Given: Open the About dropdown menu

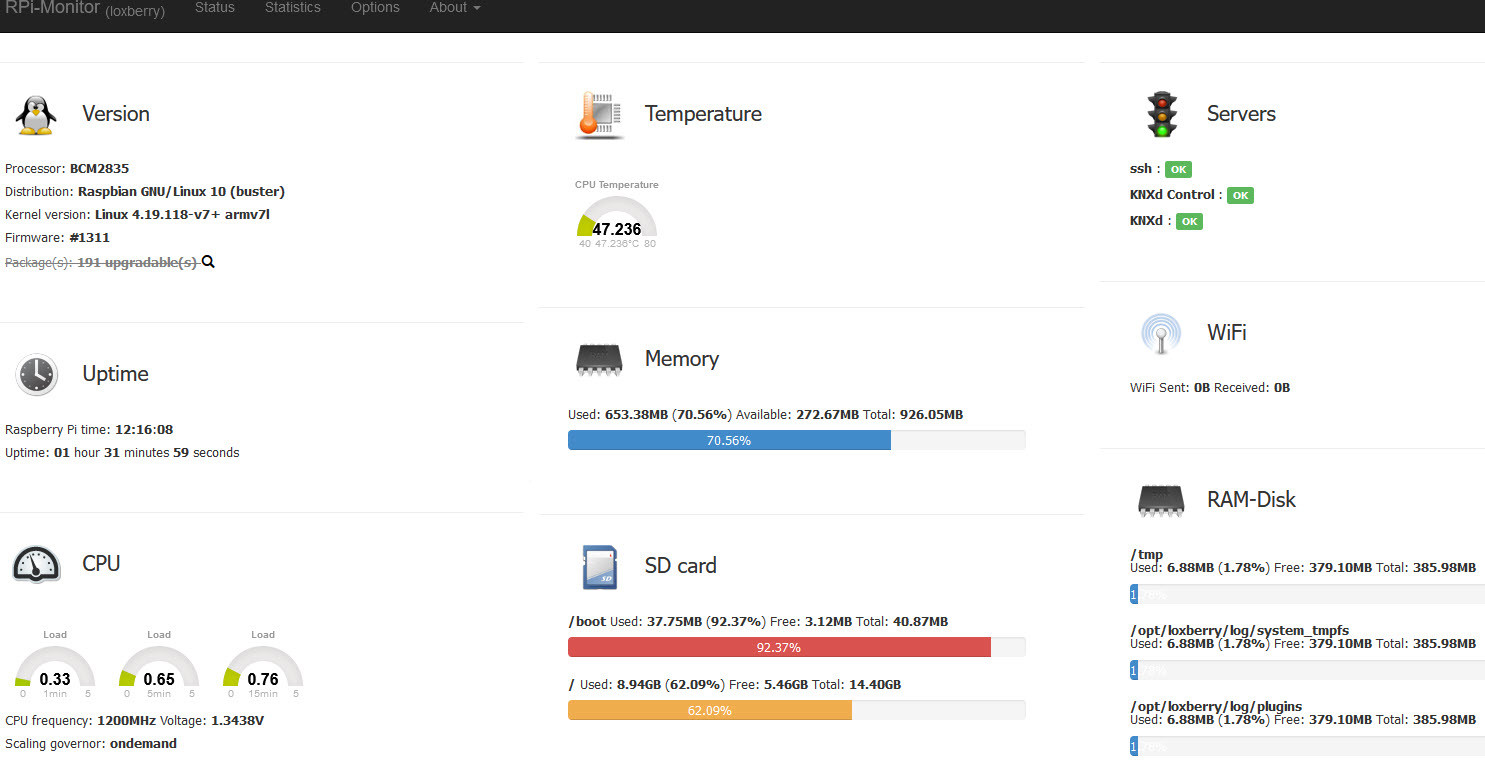Looking at the screenshot, I should [455, 8].
